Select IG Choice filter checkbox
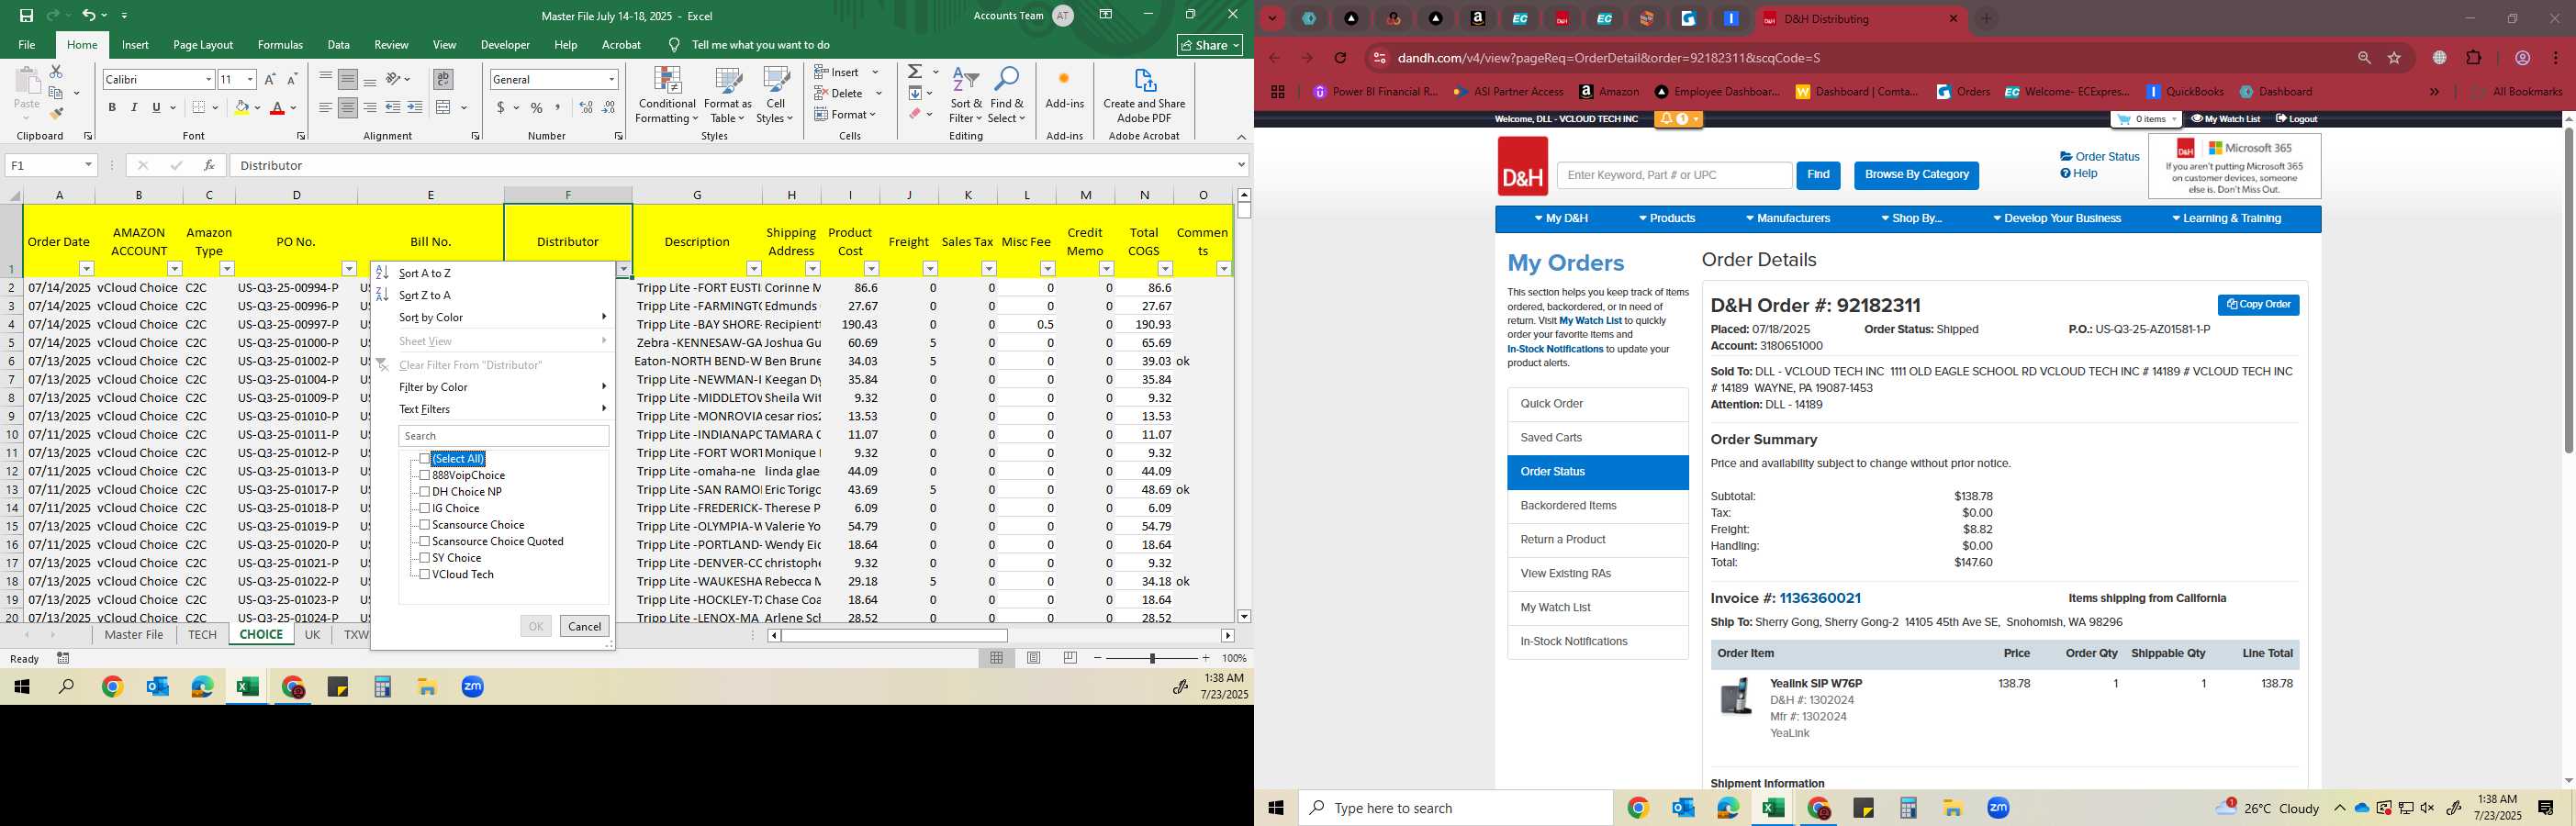Screen dimensions: 2576x826 (425, 508)
